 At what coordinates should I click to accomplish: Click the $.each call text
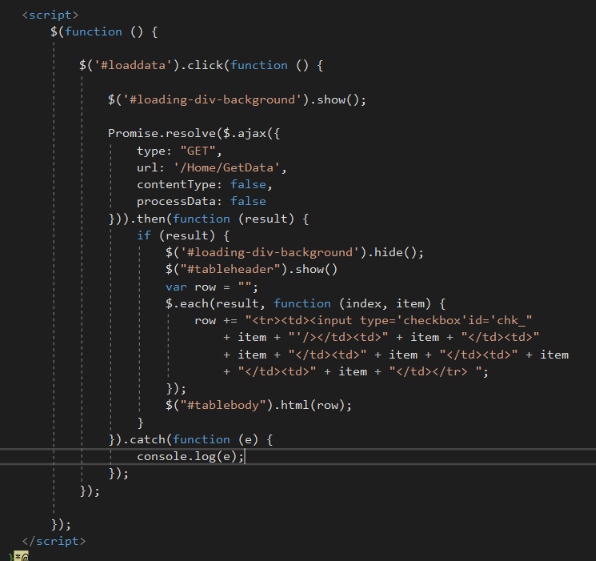pyautogui.click(x=187, y=304)
